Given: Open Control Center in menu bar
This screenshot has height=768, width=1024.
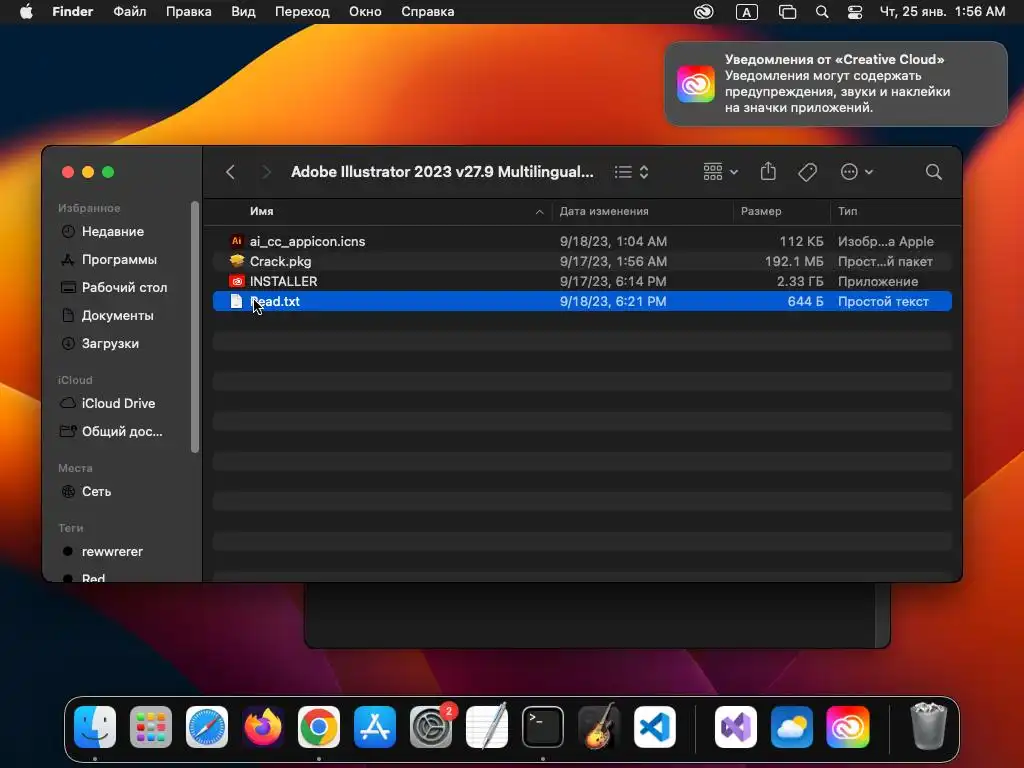Looking at the screenshot, I should pos(854,12).
